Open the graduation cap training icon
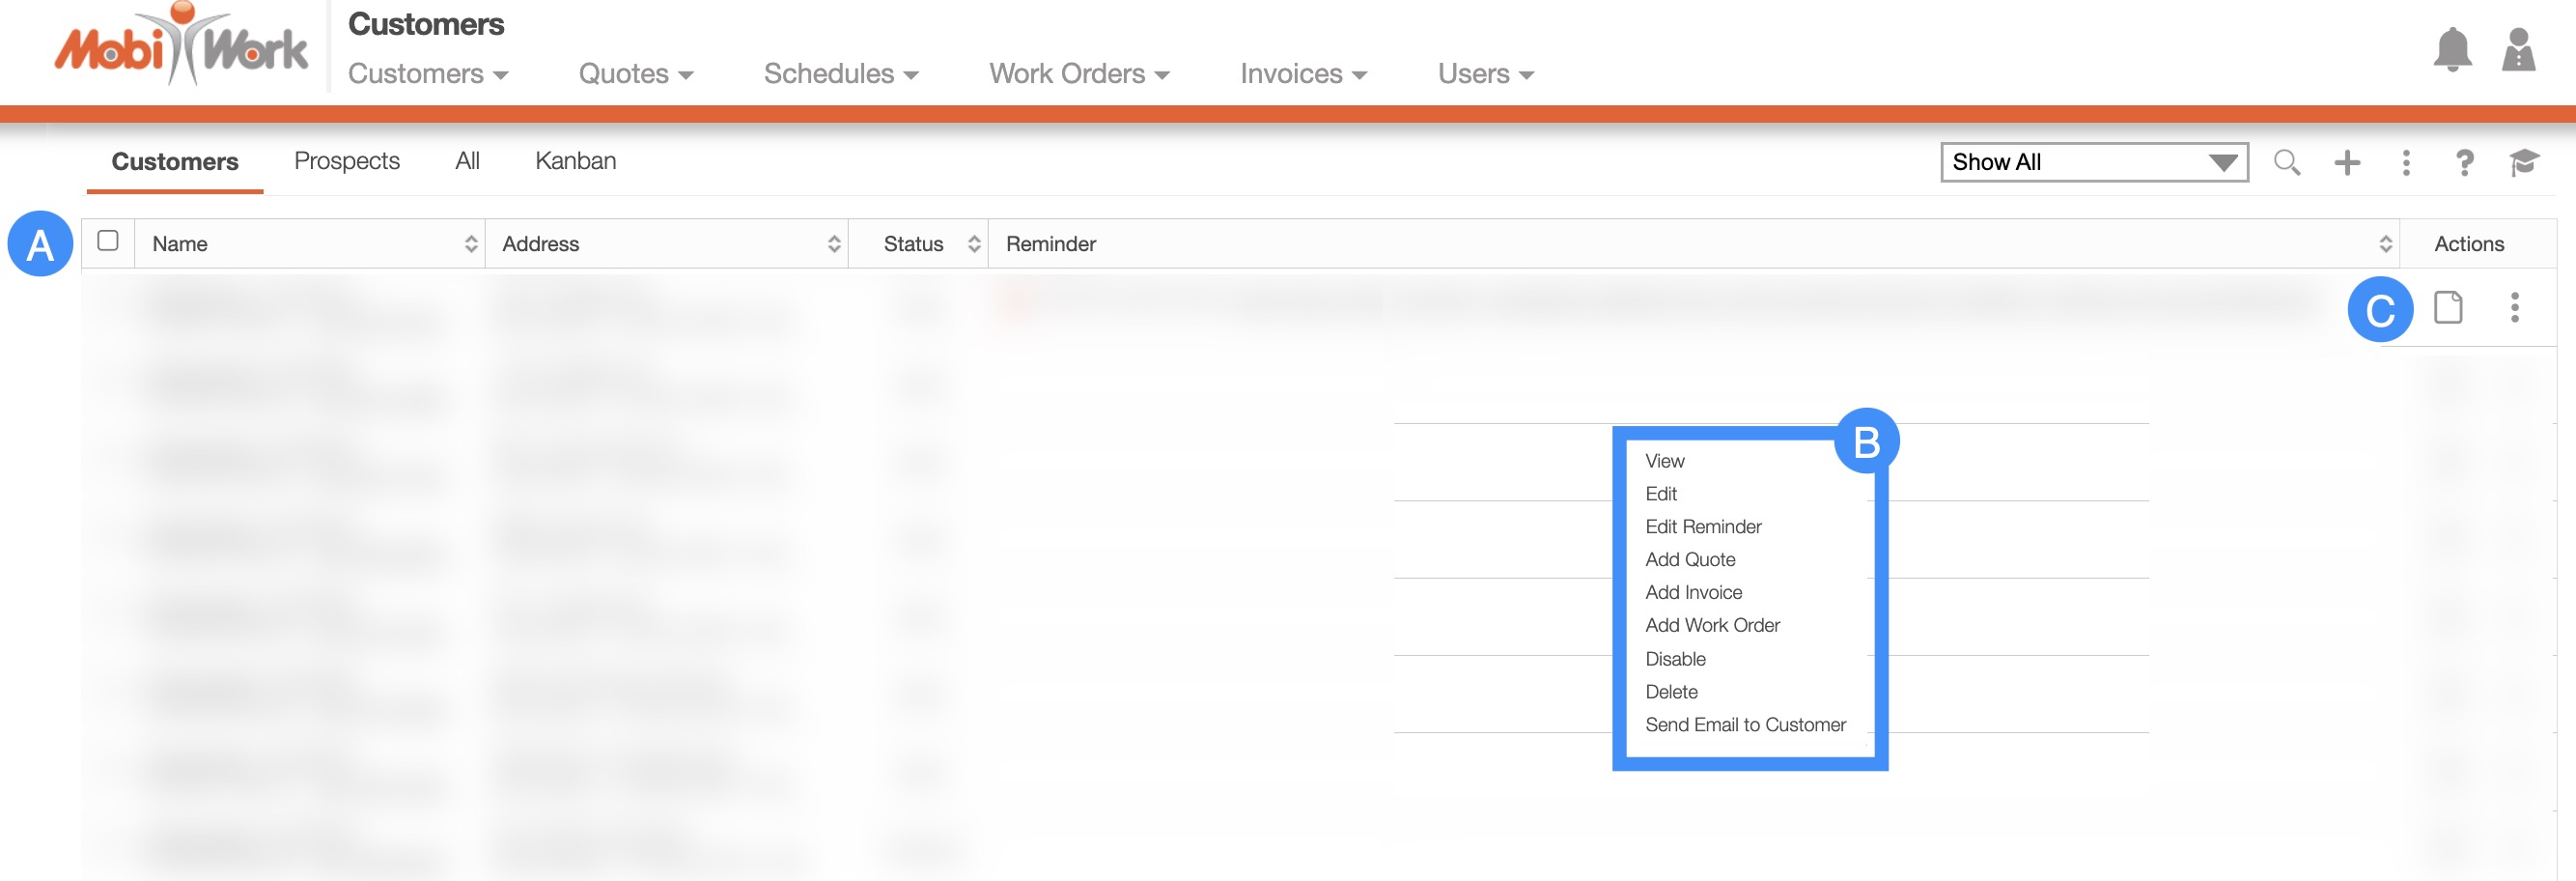This screenshot has height=881, width=2576. [x=2523, y=162]
